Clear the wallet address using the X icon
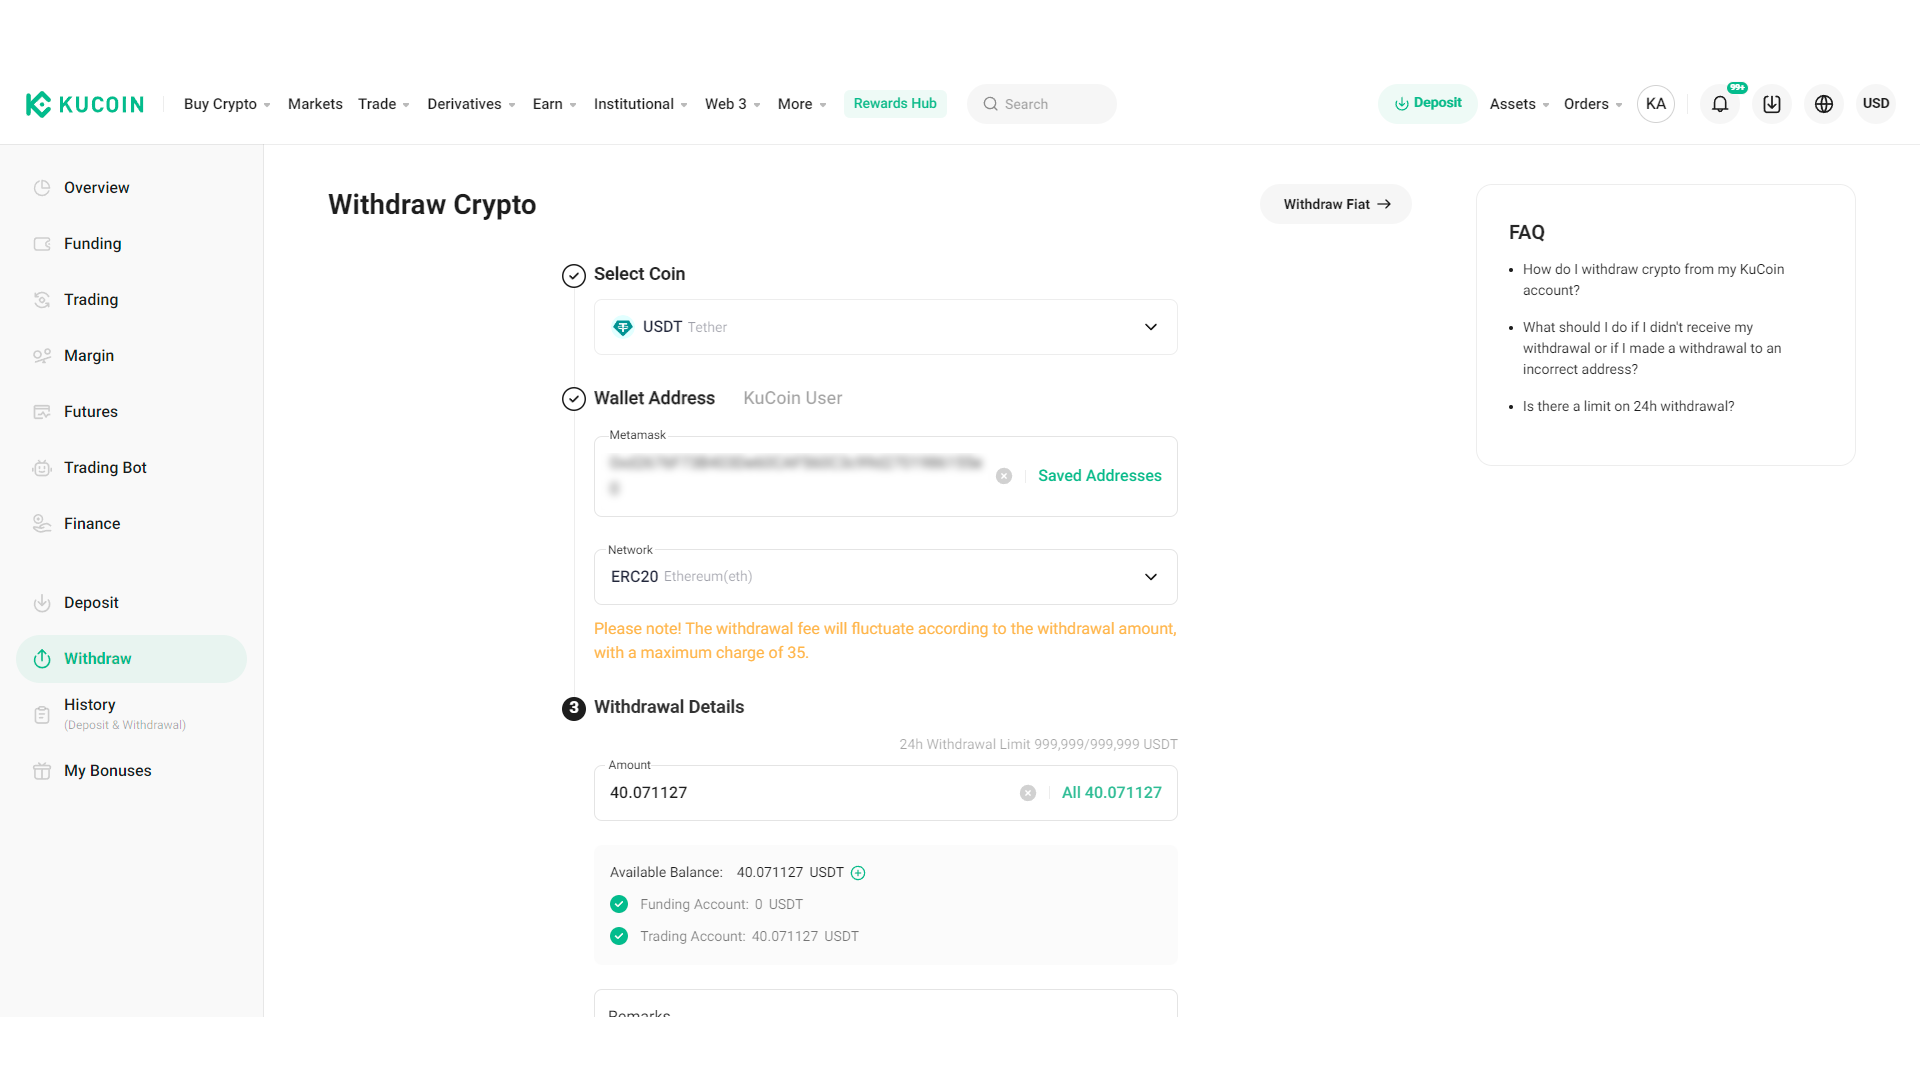The width and height of the screenshot is (1920, 1080). (1004, 475)
